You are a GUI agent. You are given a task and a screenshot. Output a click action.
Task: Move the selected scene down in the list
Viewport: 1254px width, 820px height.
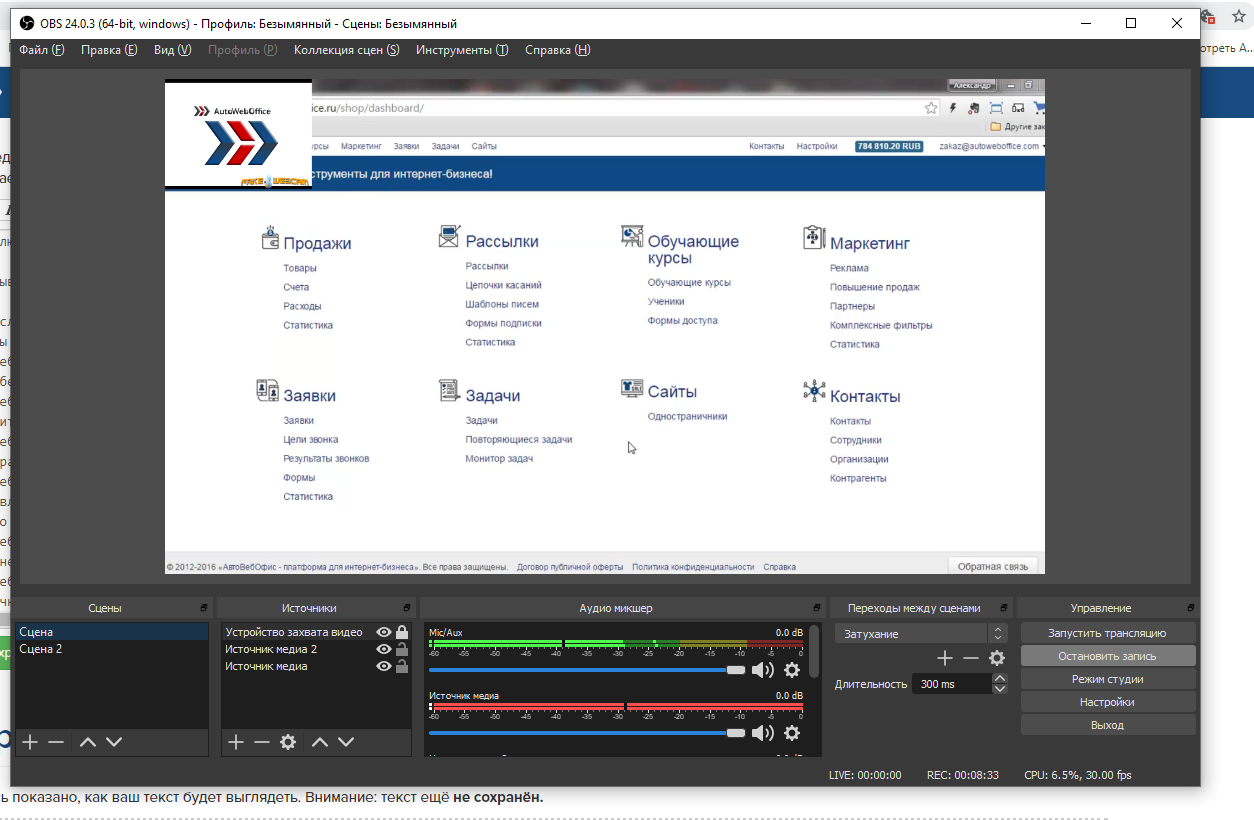(x=114, y=742)
